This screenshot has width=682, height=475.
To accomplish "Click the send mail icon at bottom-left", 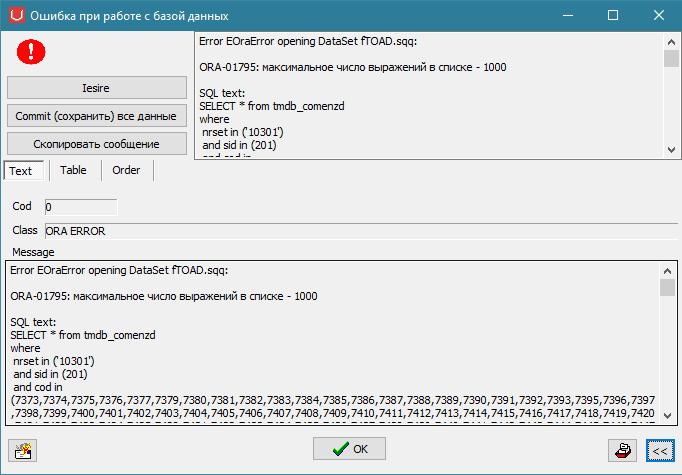I will point(23,450).
